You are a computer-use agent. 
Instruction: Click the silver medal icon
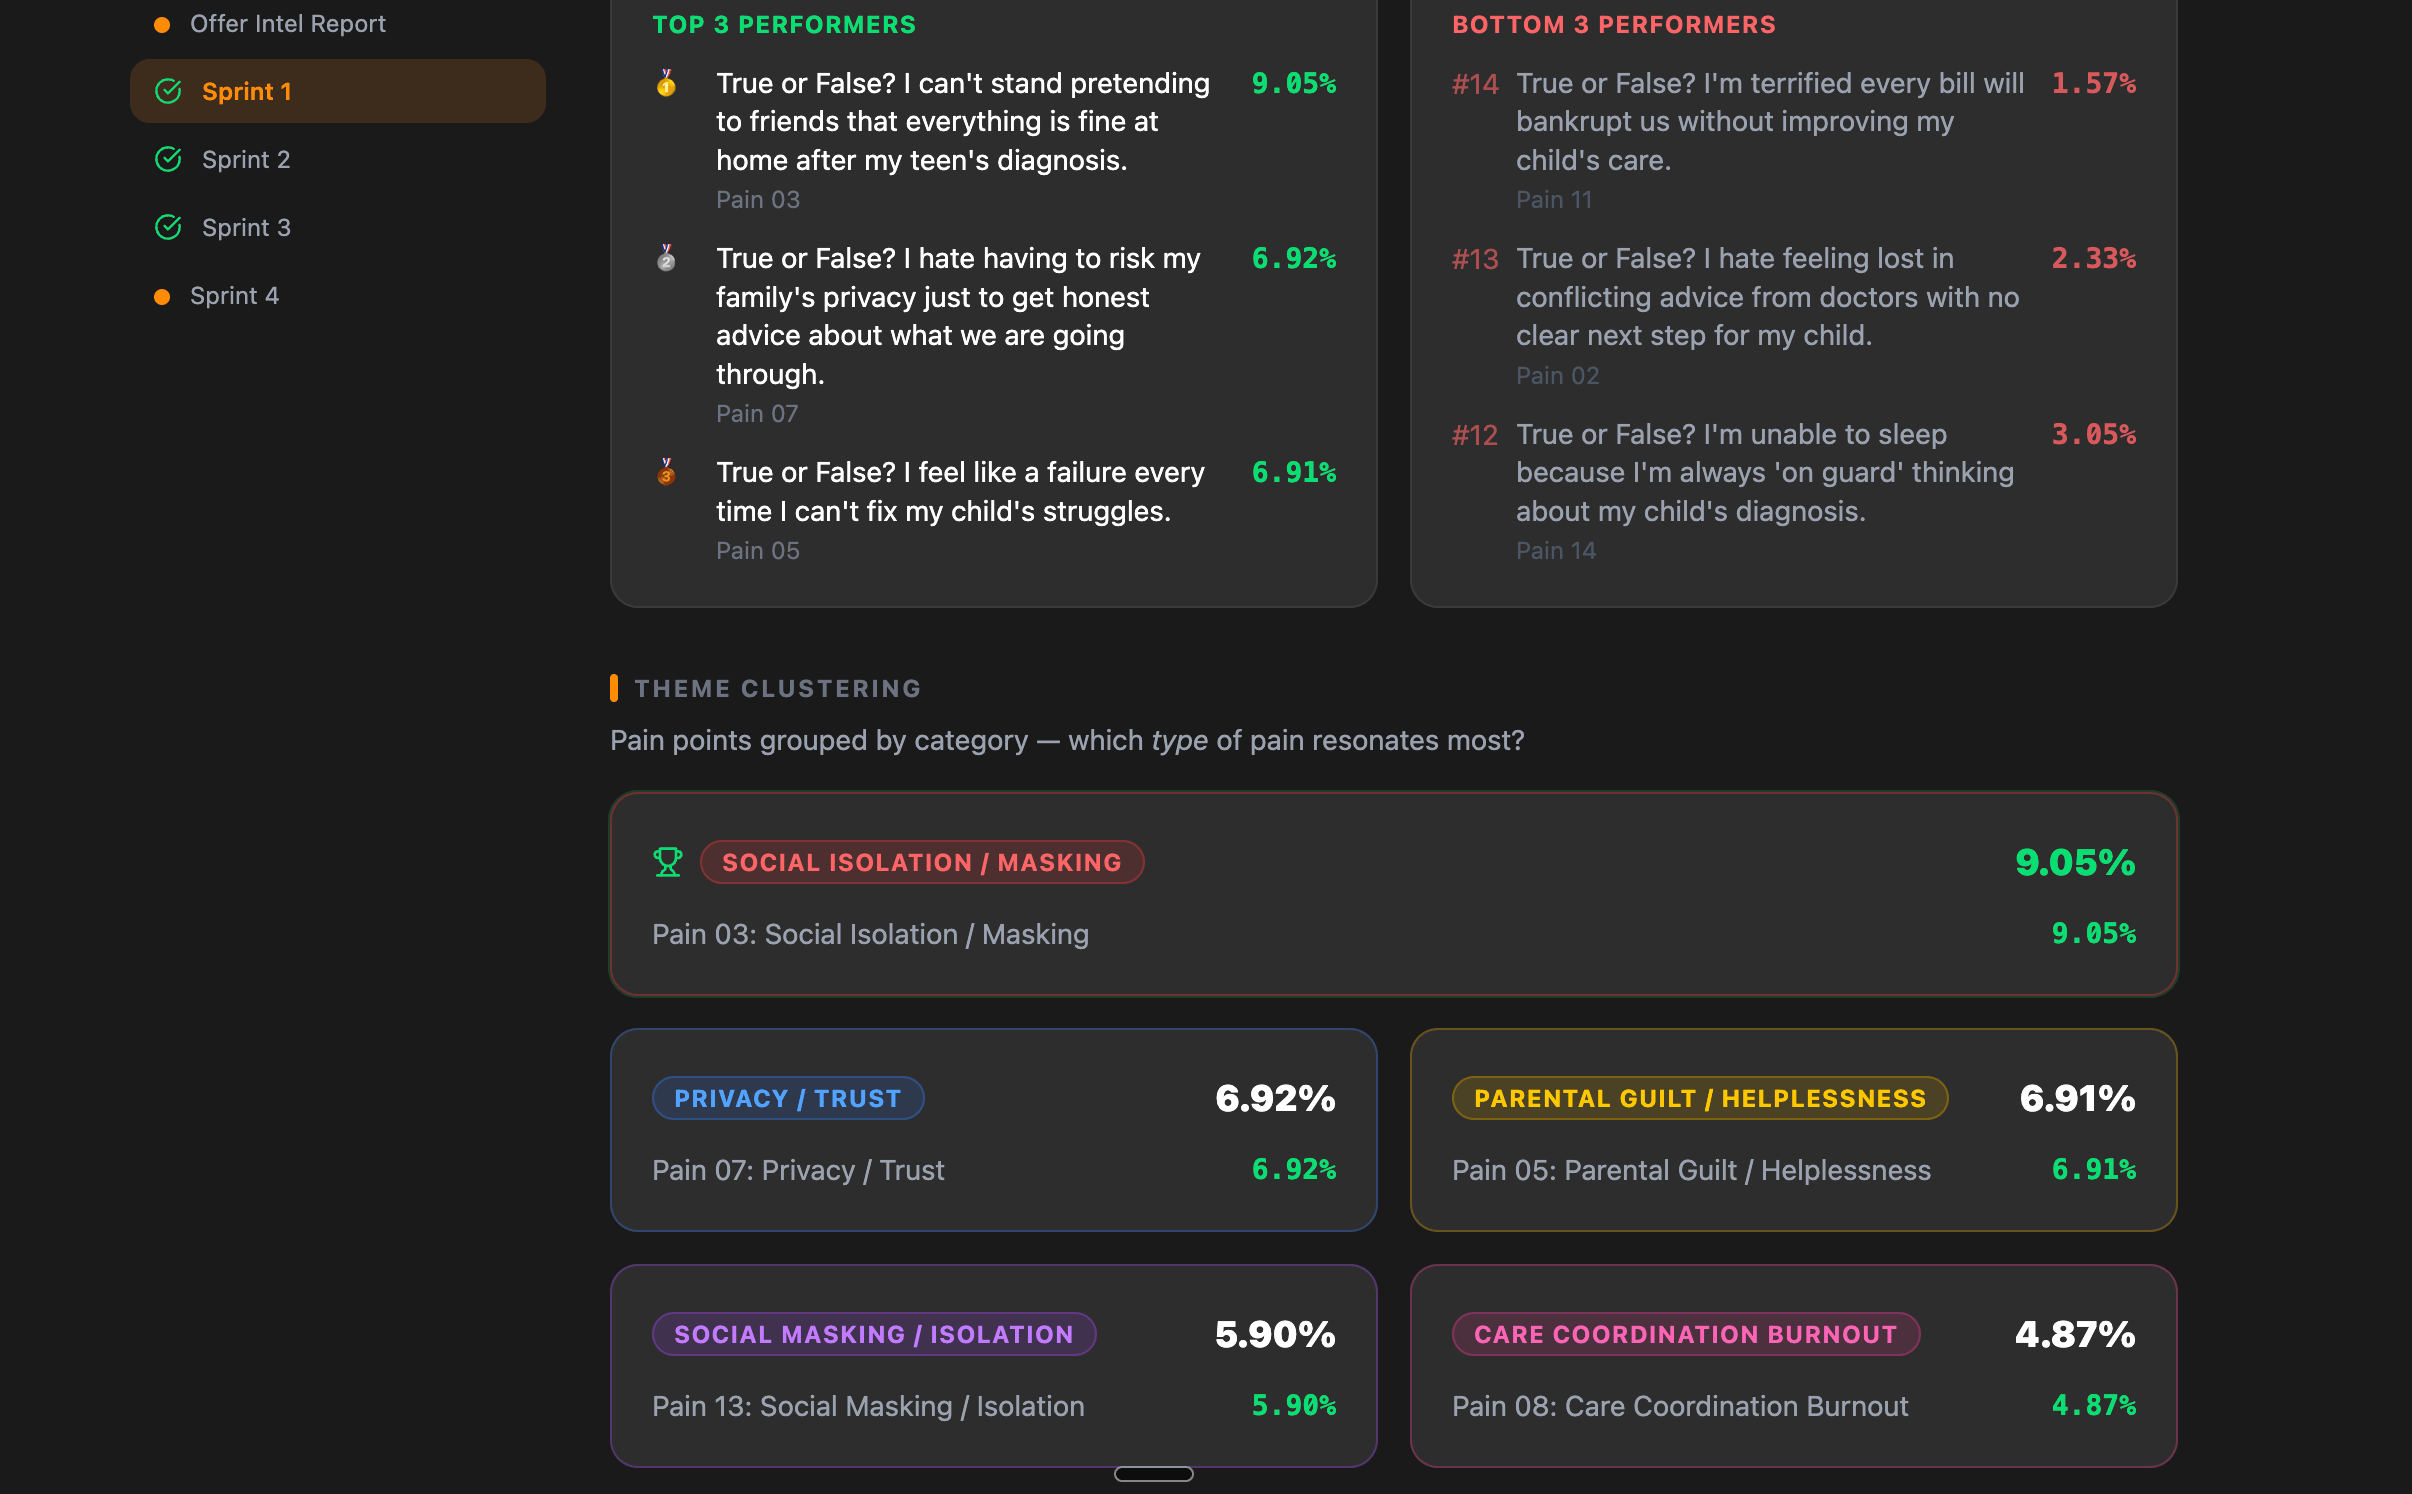[x=666, y=258]
